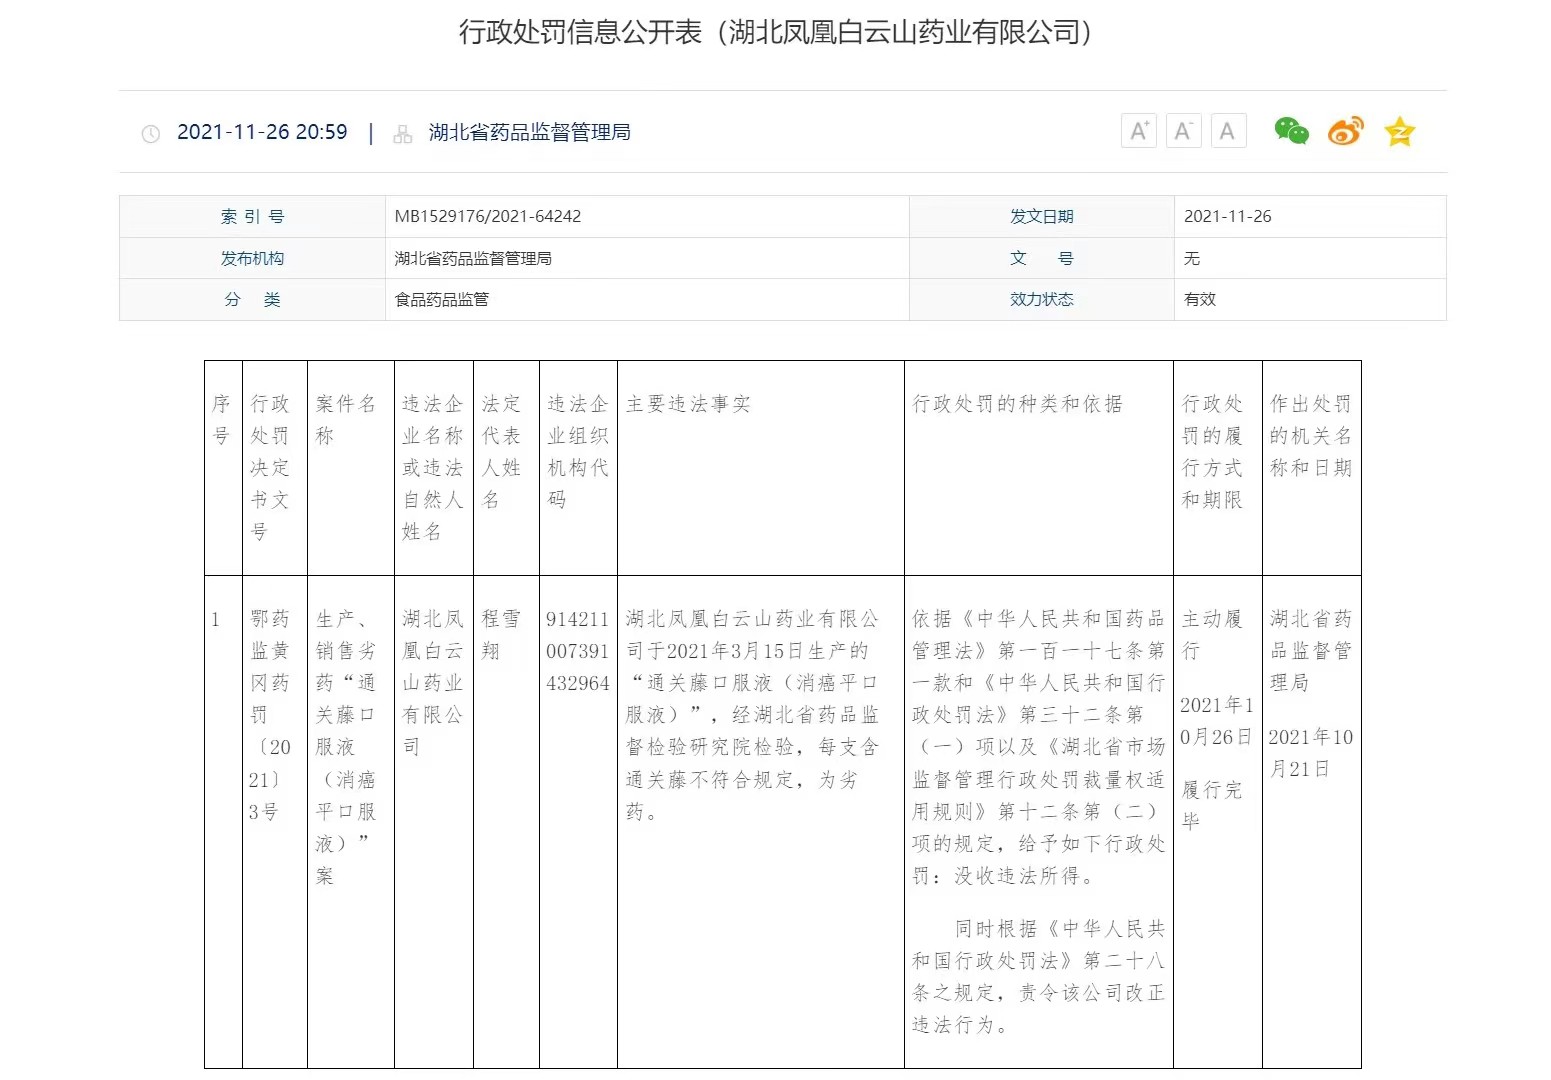Select category value 食品药品监管

click(x=442, y=299)
